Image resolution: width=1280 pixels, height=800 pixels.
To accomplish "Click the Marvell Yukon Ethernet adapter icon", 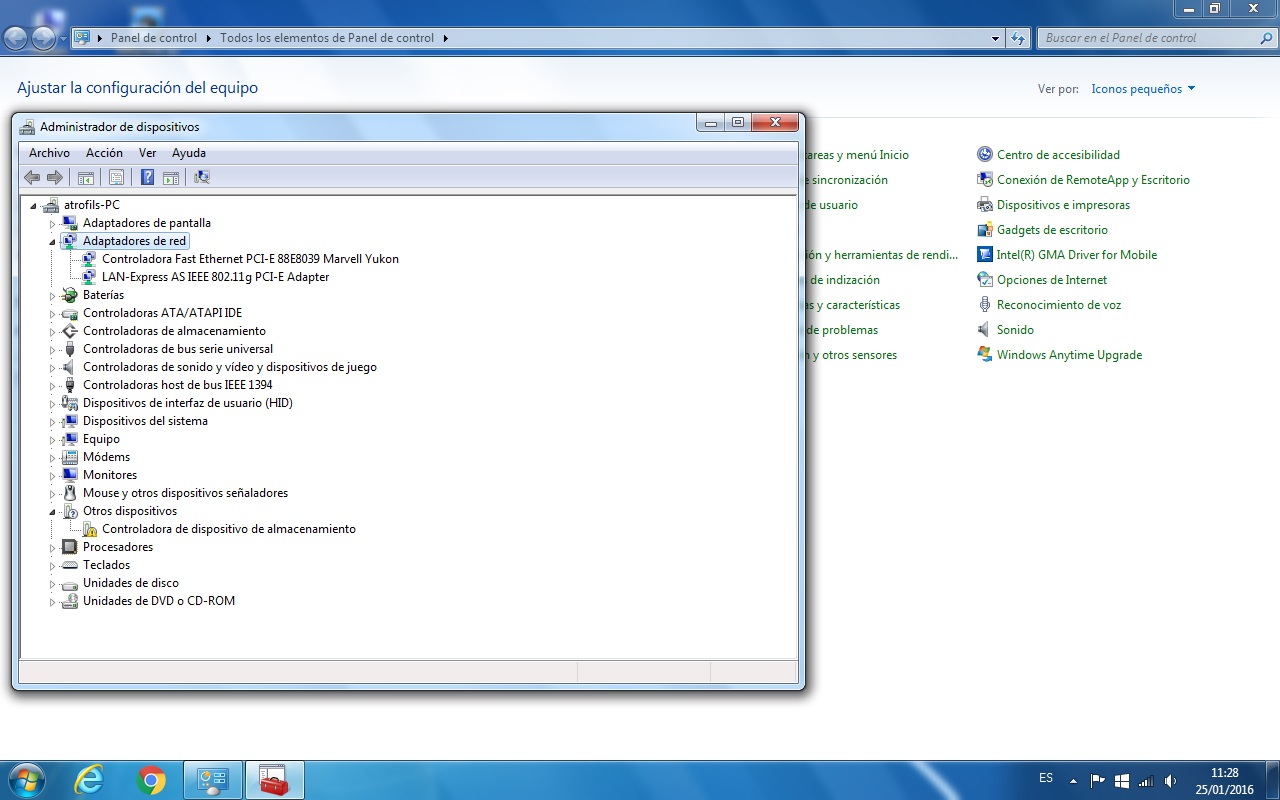I will (89, 259).
